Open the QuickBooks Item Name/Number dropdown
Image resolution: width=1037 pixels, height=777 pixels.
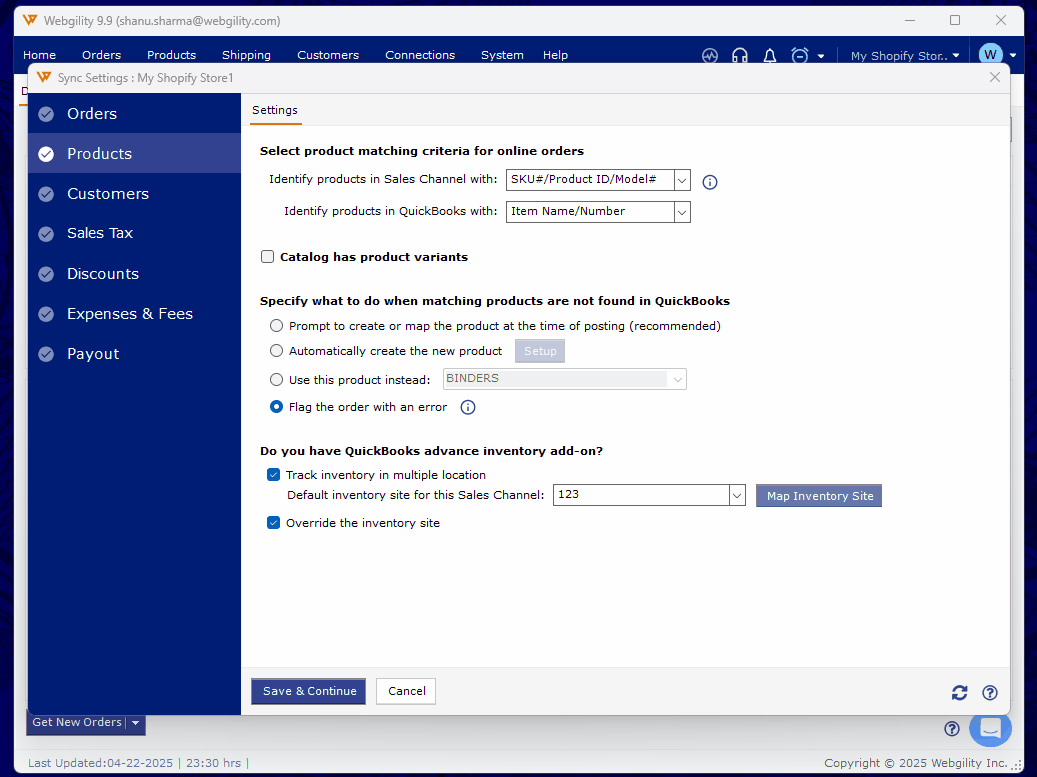pyautogui.click(x=682, y=212)
